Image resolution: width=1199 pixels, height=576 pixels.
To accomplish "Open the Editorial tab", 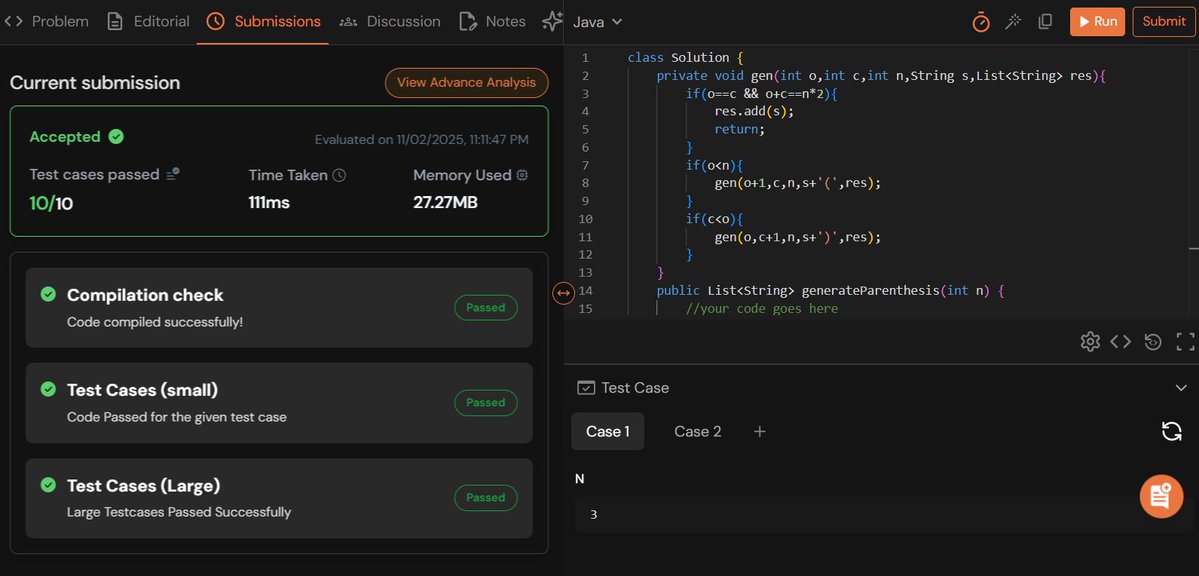I will 158,21.
